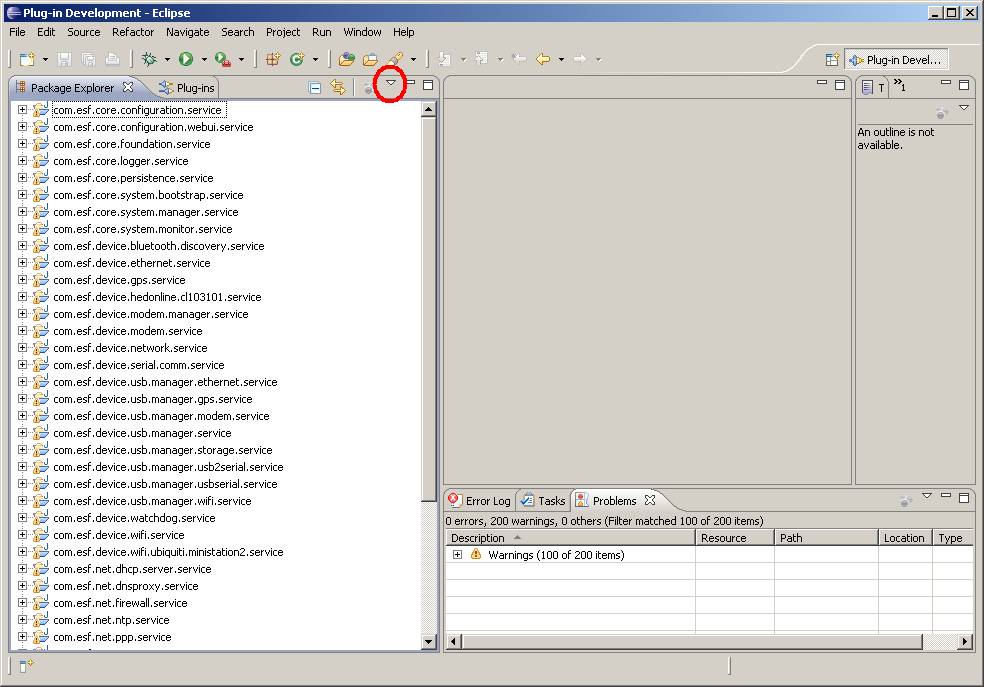Screen dimensions: 984x687
Task: Select com.esf.device.watchdog.service project
Action: click(x=134, y=518)
